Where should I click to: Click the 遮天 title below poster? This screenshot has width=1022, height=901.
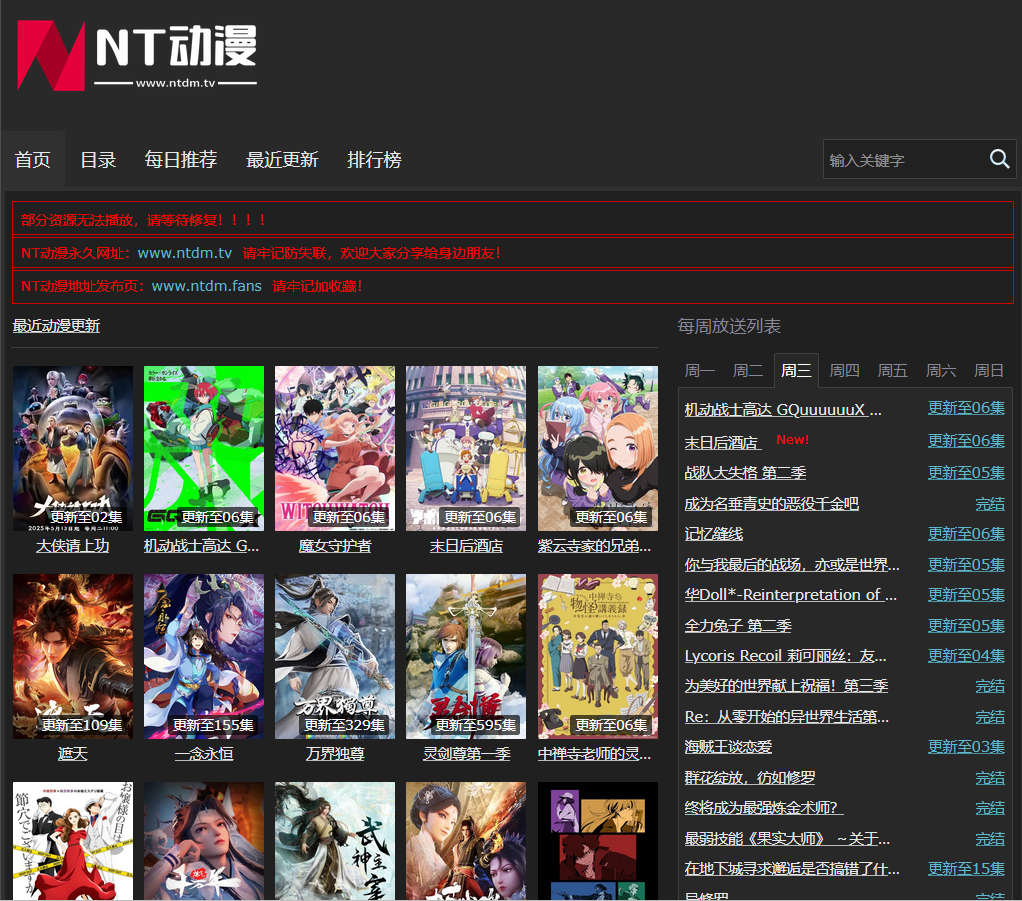point(72,754)
